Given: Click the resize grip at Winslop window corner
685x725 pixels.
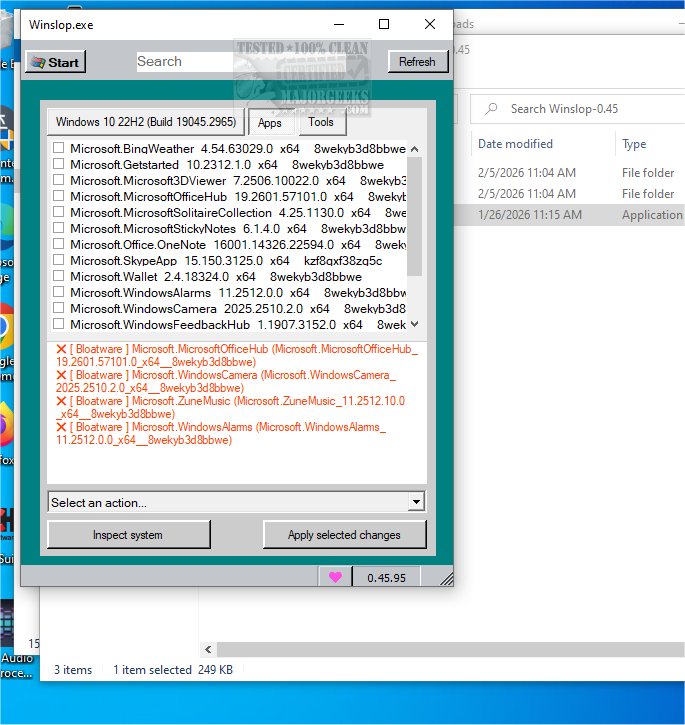Looking at the screenshot, I should (x=446, y=579).
